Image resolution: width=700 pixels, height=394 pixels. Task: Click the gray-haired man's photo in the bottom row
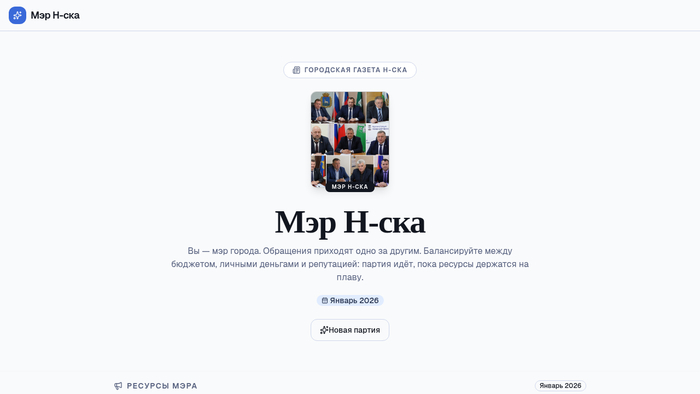click(362, 170)
